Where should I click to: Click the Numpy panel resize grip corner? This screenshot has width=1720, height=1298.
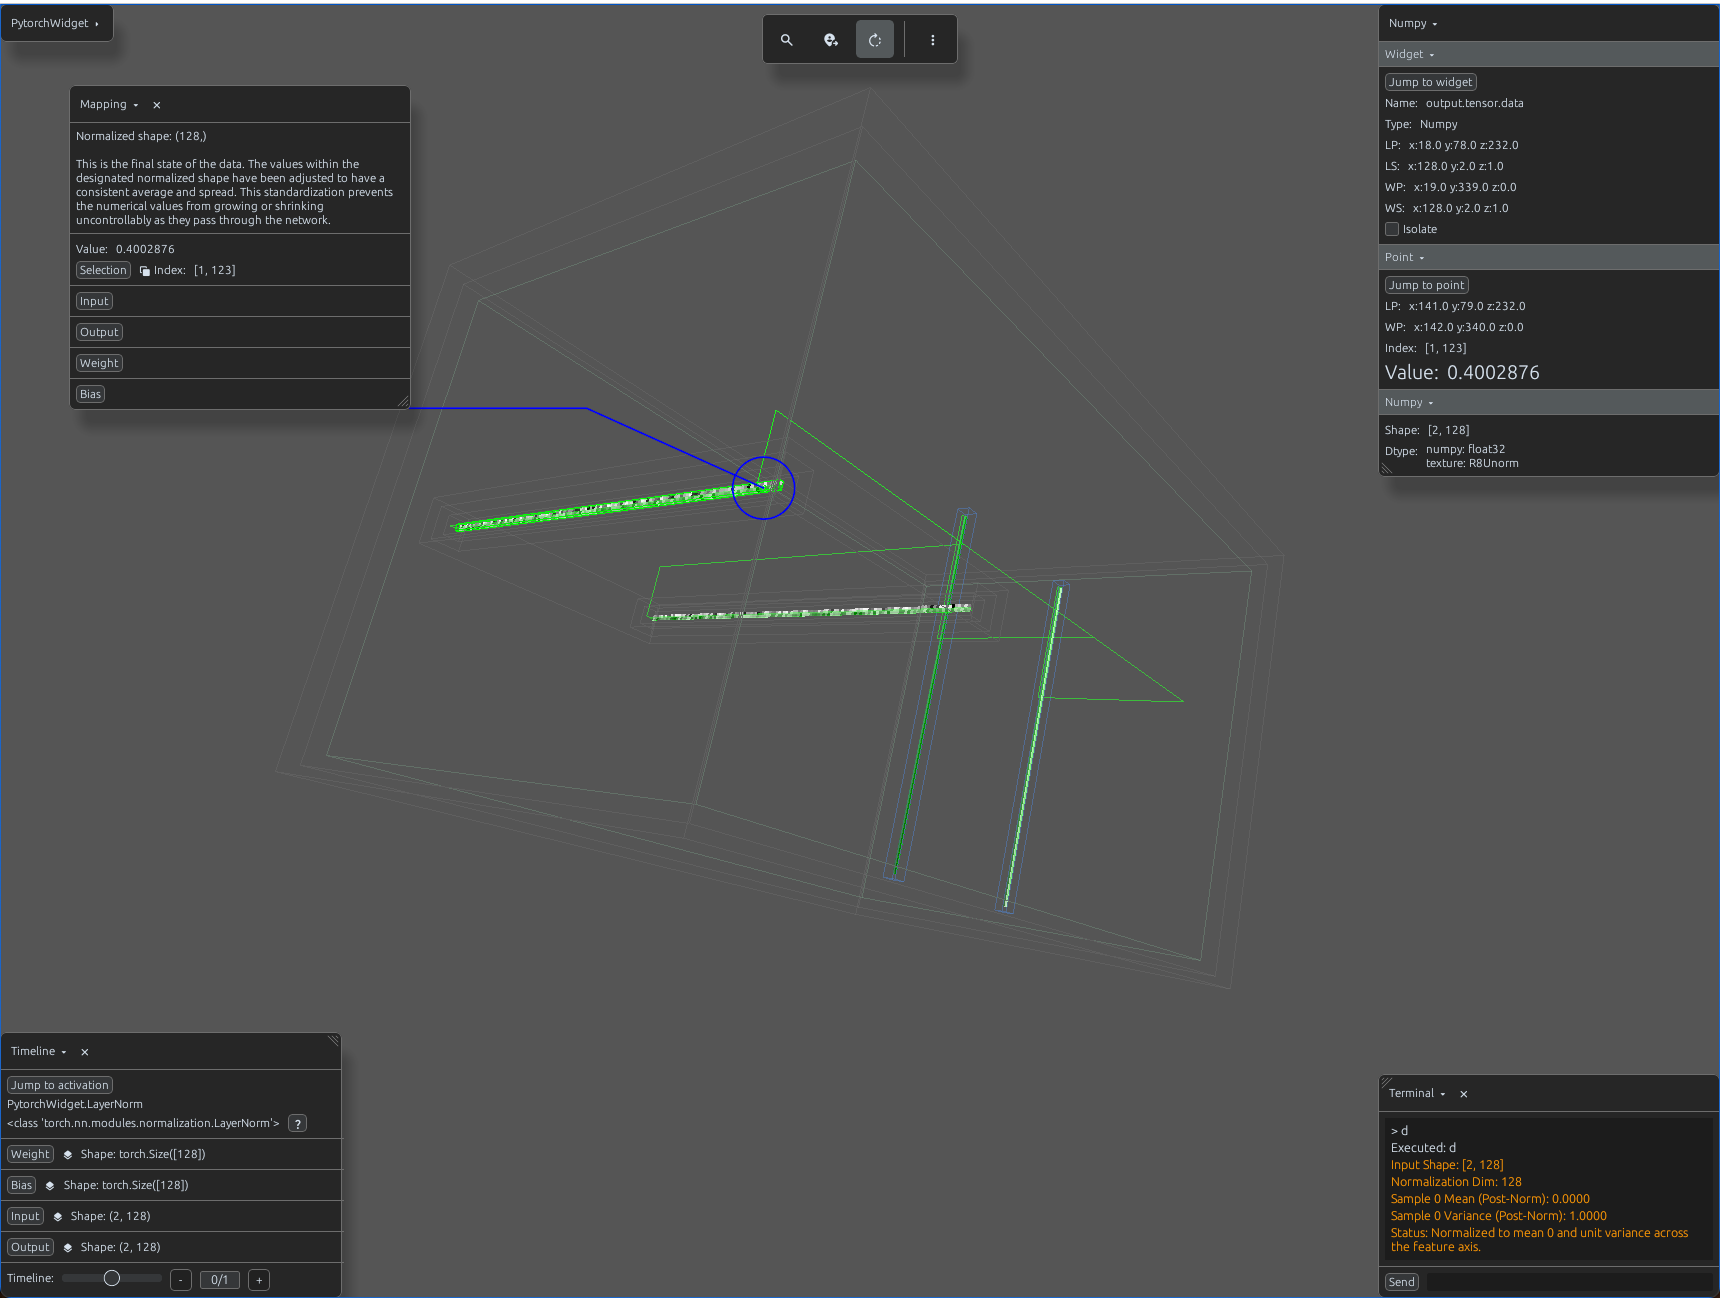(x=1386, y=469)
